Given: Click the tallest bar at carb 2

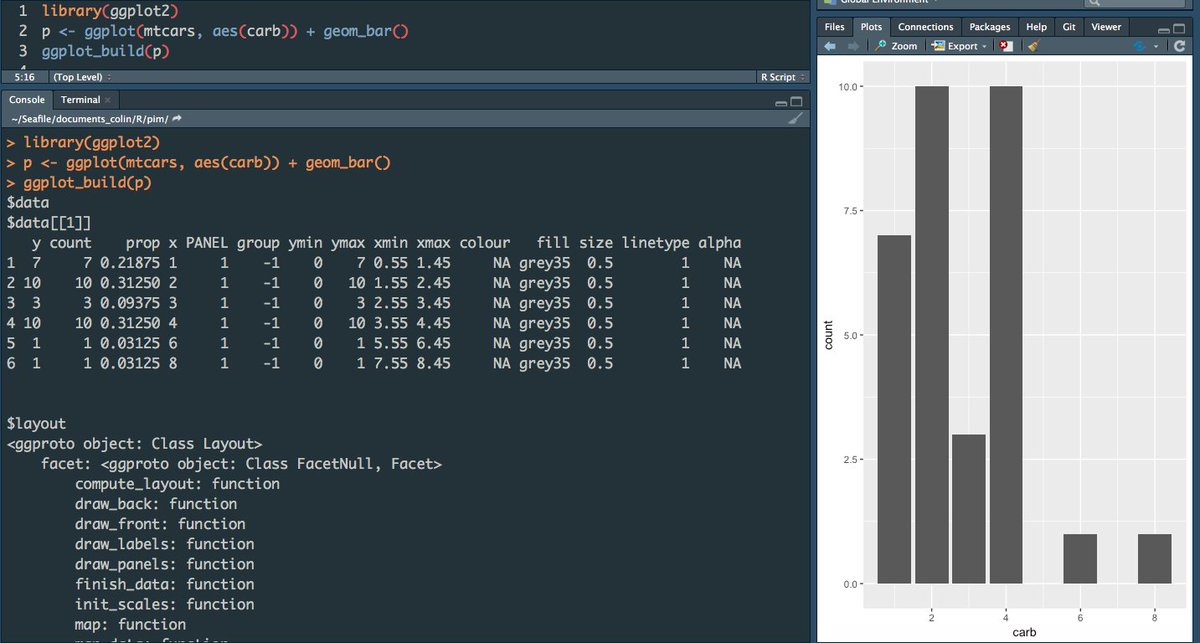Looking at the screenshot, I should [x=931, y=335].
